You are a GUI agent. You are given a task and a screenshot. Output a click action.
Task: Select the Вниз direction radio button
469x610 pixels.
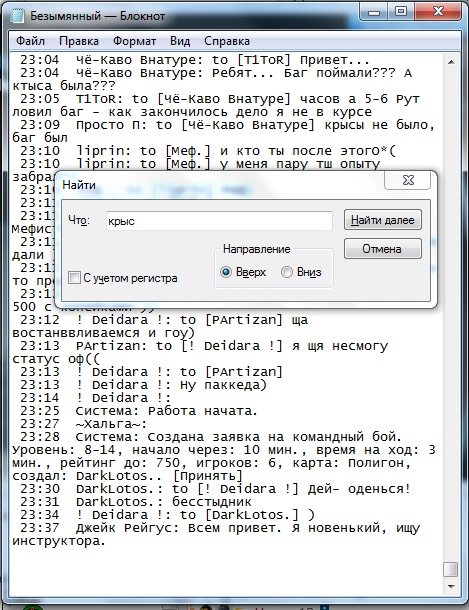(x=287, y=272)
